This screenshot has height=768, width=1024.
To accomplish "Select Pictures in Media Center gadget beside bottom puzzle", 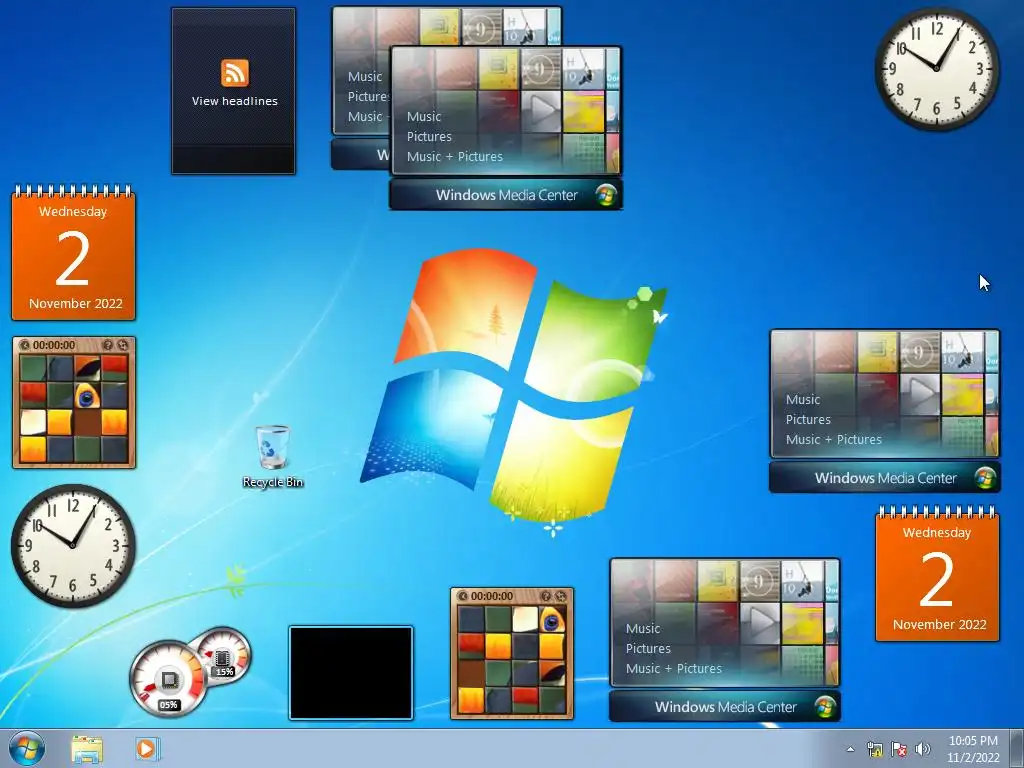I will point(648,648).
